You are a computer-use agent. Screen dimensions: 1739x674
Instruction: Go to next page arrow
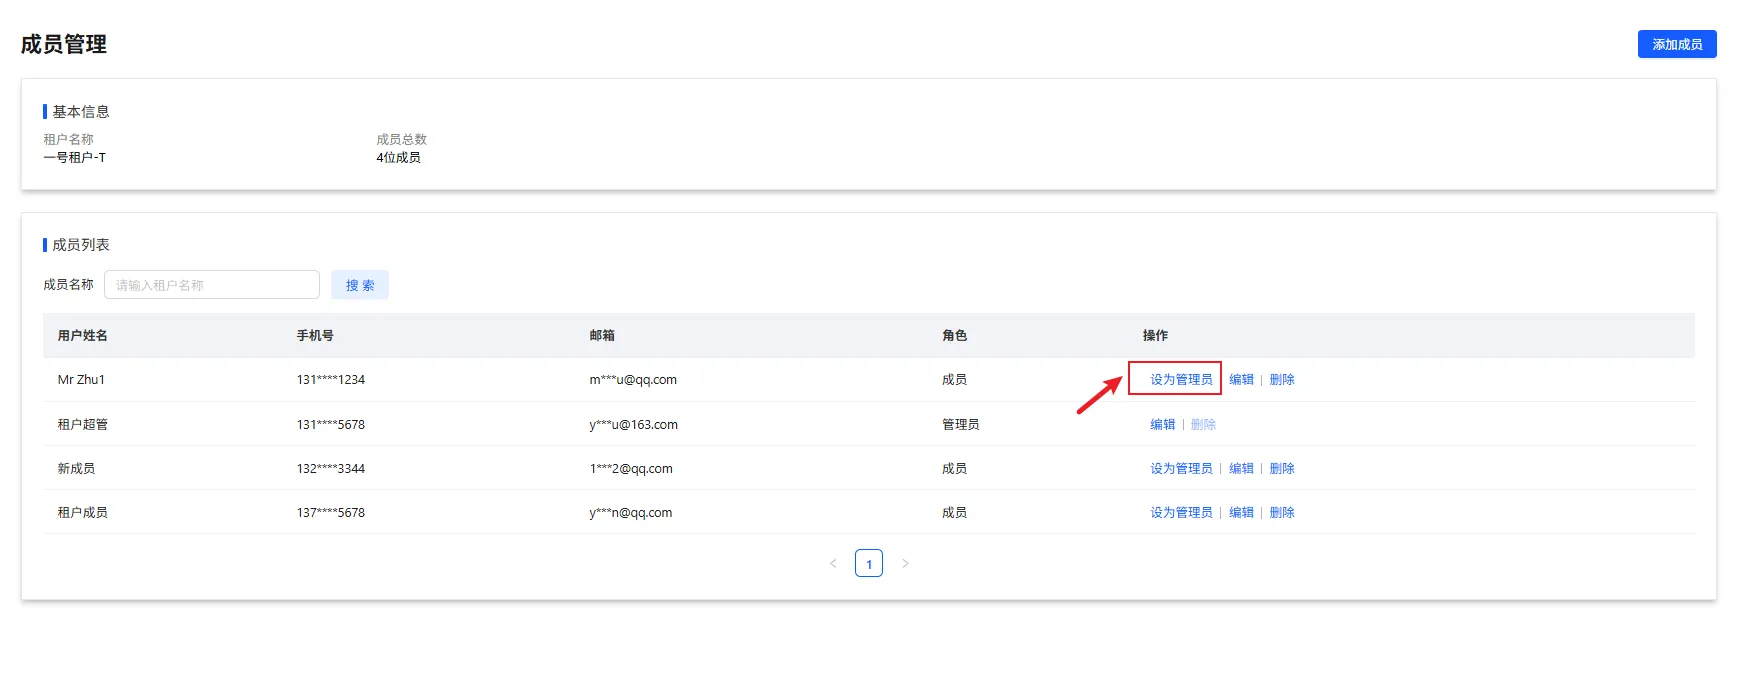coord(905,564)
